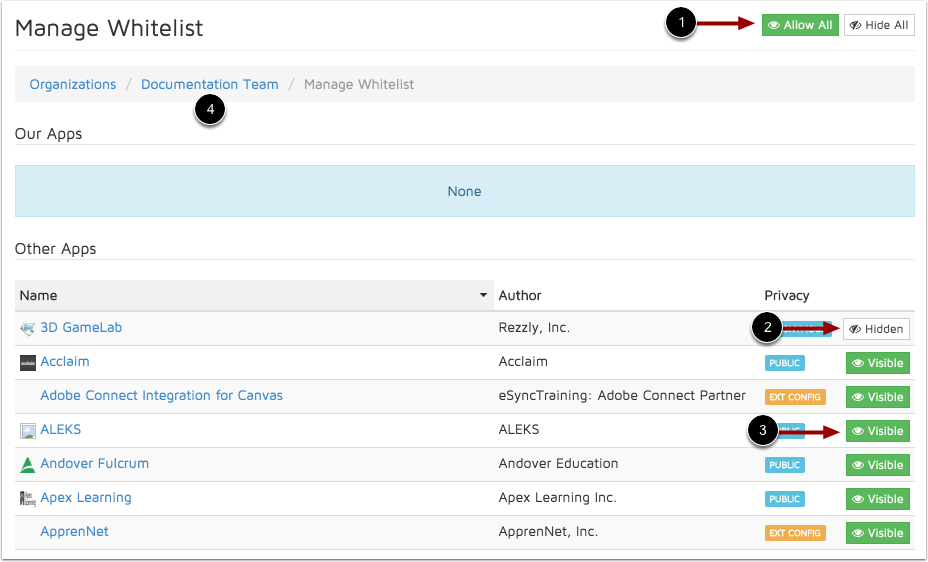Image resolution: width=928 pixels, height=562 pixels.
Task: Select author text Apex Learning Inc.
Action: pyautogui.click(x=558, y=498)
